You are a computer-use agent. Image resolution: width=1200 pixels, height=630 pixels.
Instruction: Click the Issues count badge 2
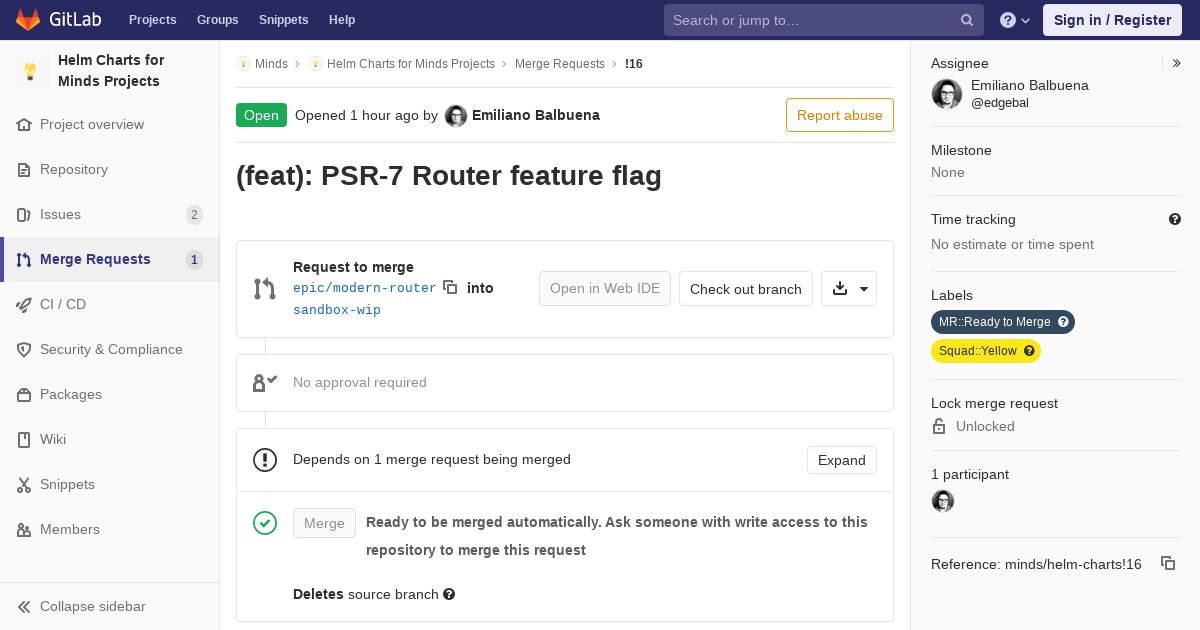pos(194,215)
